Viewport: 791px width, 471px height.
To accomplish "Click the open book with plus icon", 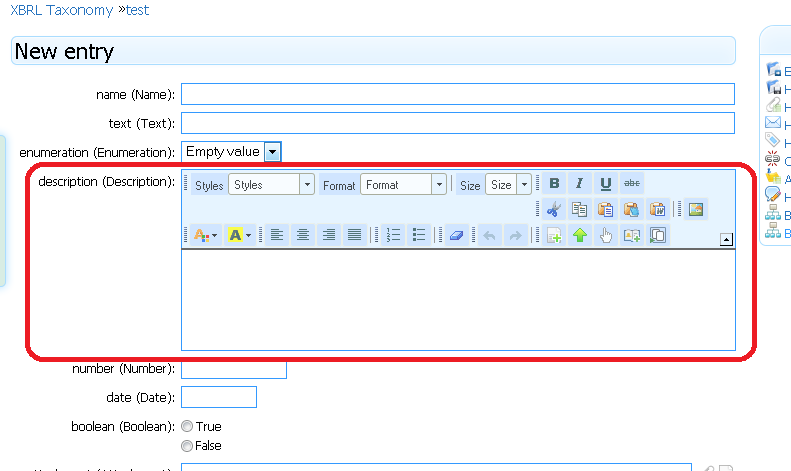I will (632, 235).
